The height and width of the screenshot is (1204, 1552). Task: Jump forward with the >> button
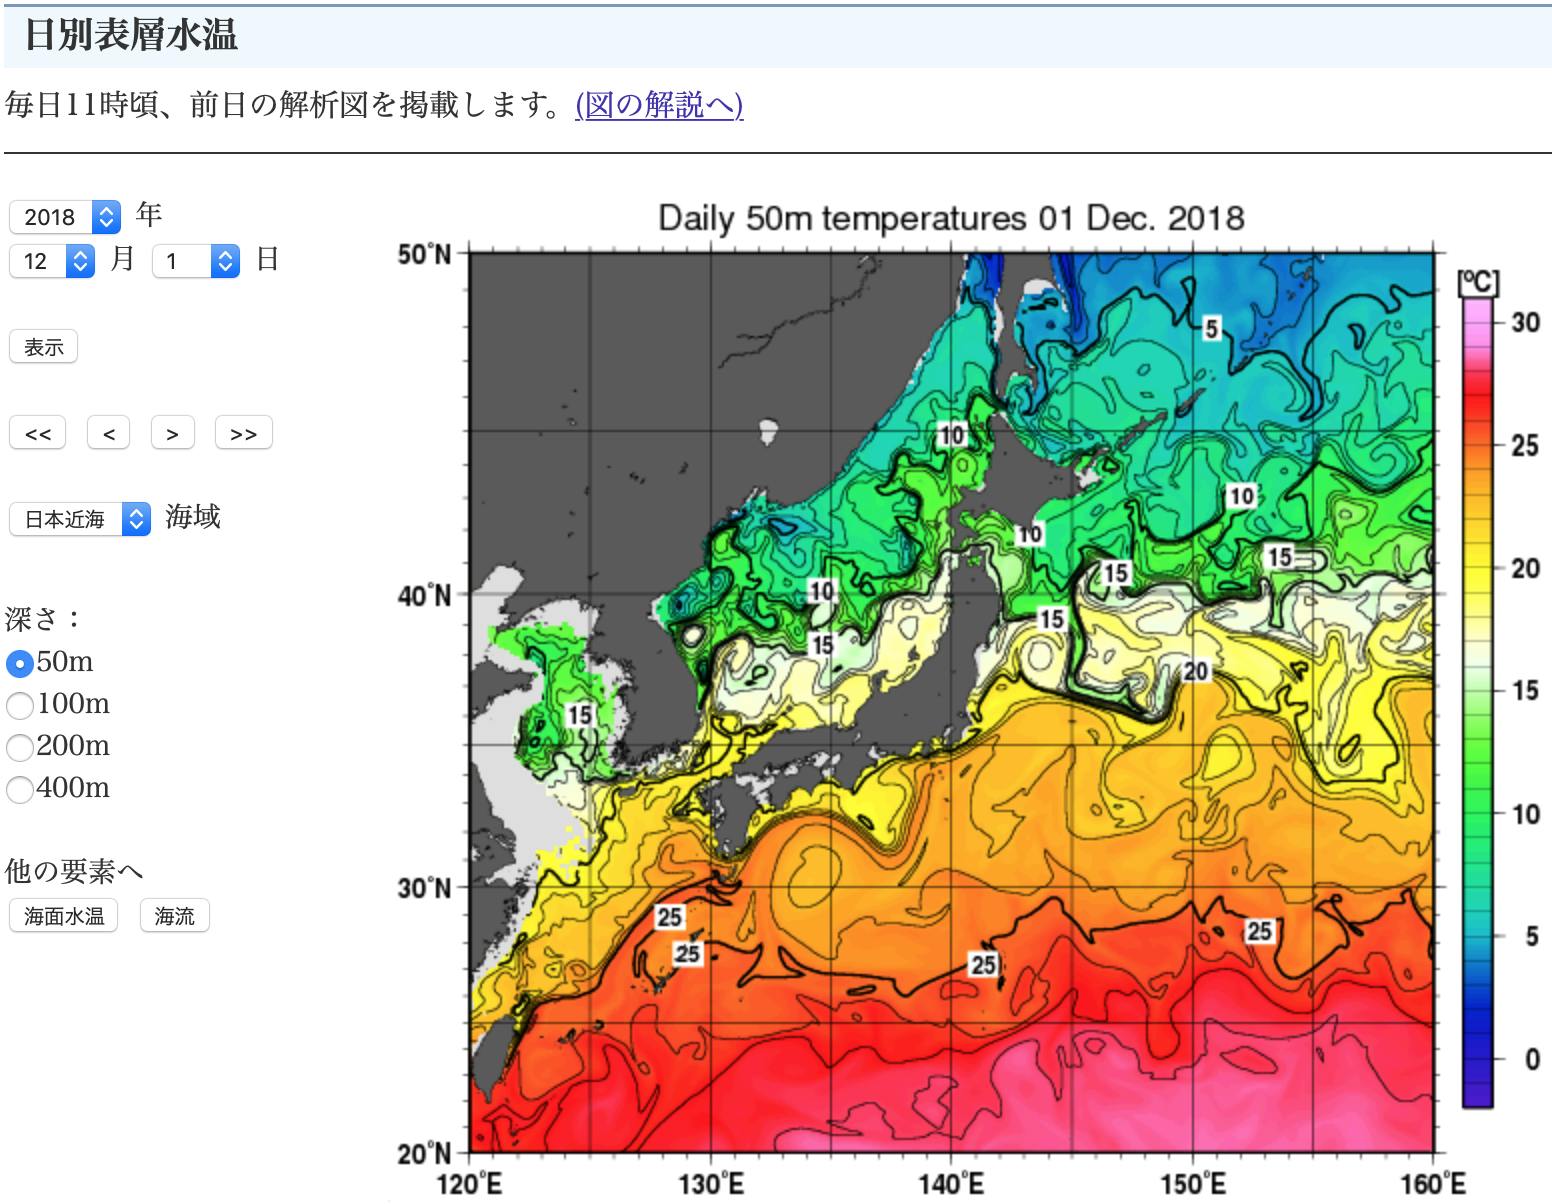[243, 434]
